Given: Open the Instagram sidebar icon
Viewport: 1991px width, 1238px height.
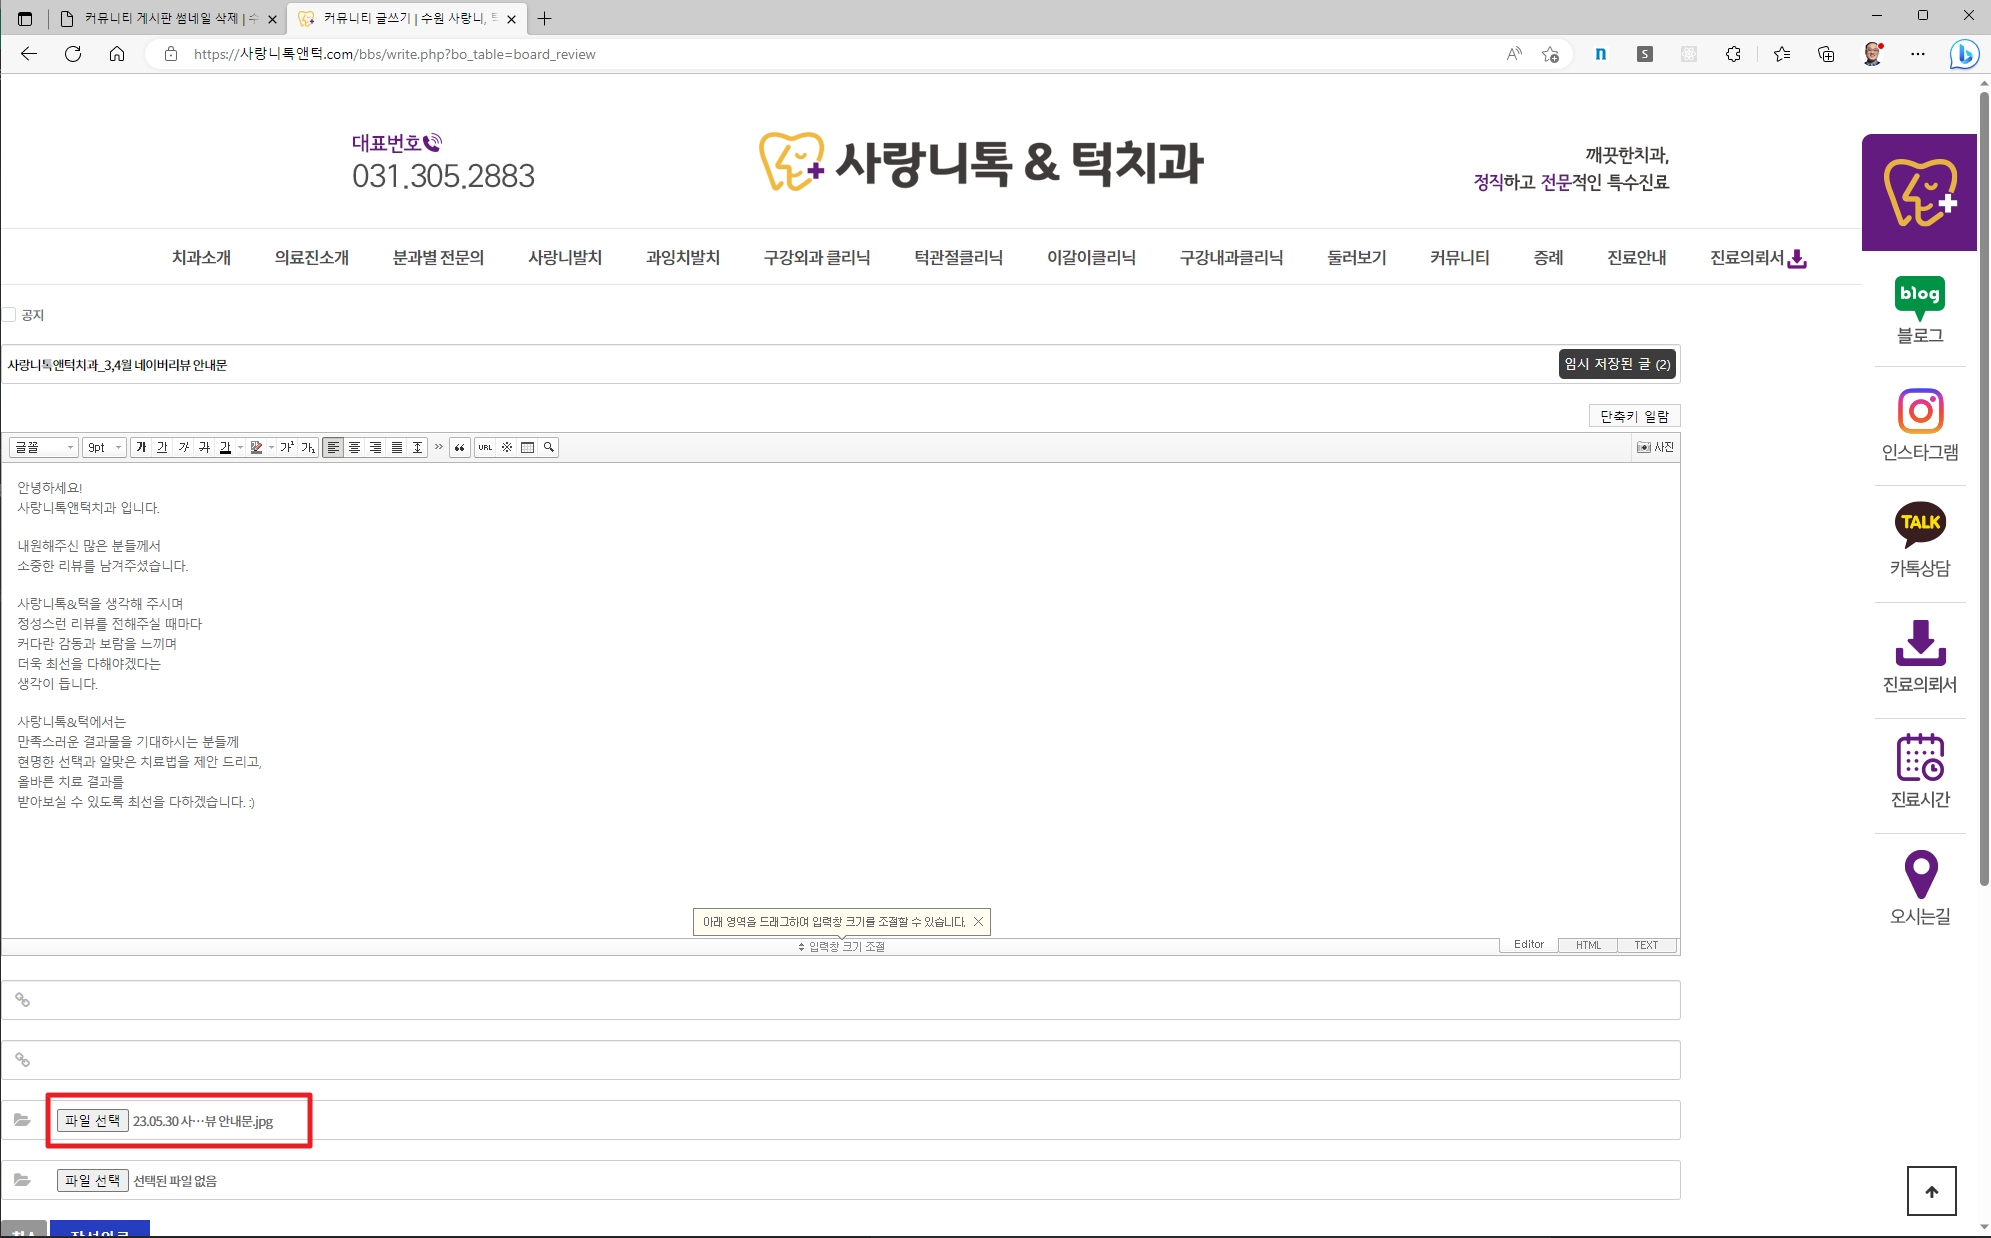Looking at the screenshot, I should [1920, 411].
